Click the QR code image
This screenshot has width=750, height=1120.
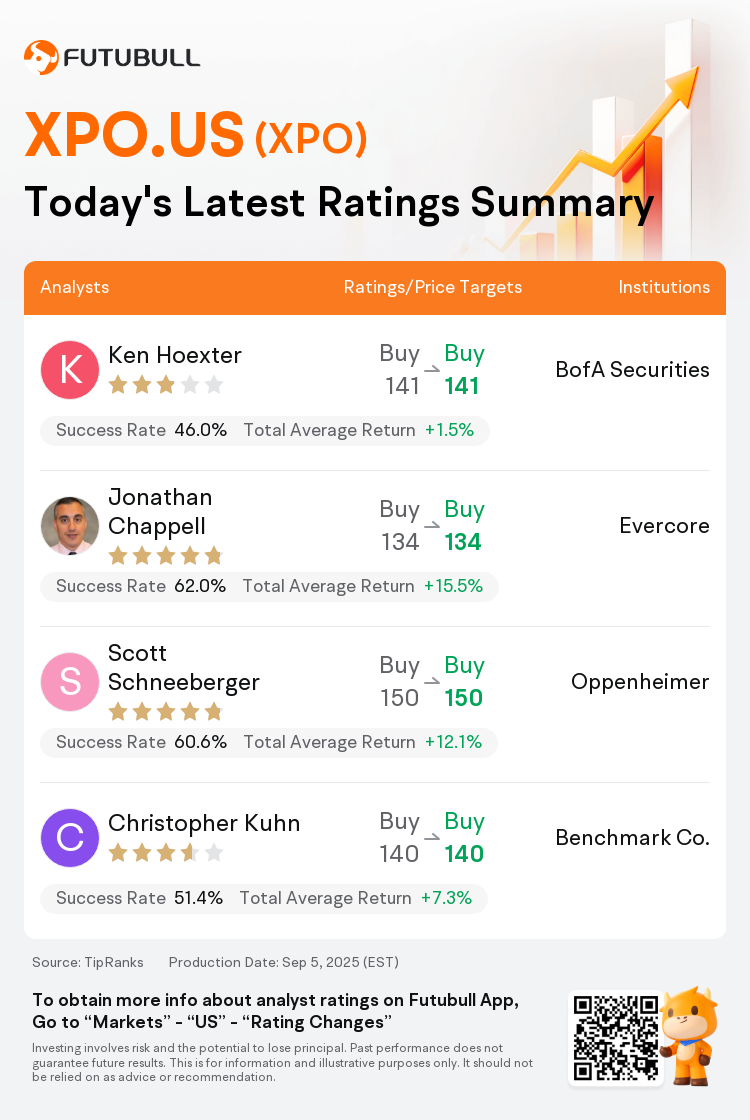point(616,1038)
